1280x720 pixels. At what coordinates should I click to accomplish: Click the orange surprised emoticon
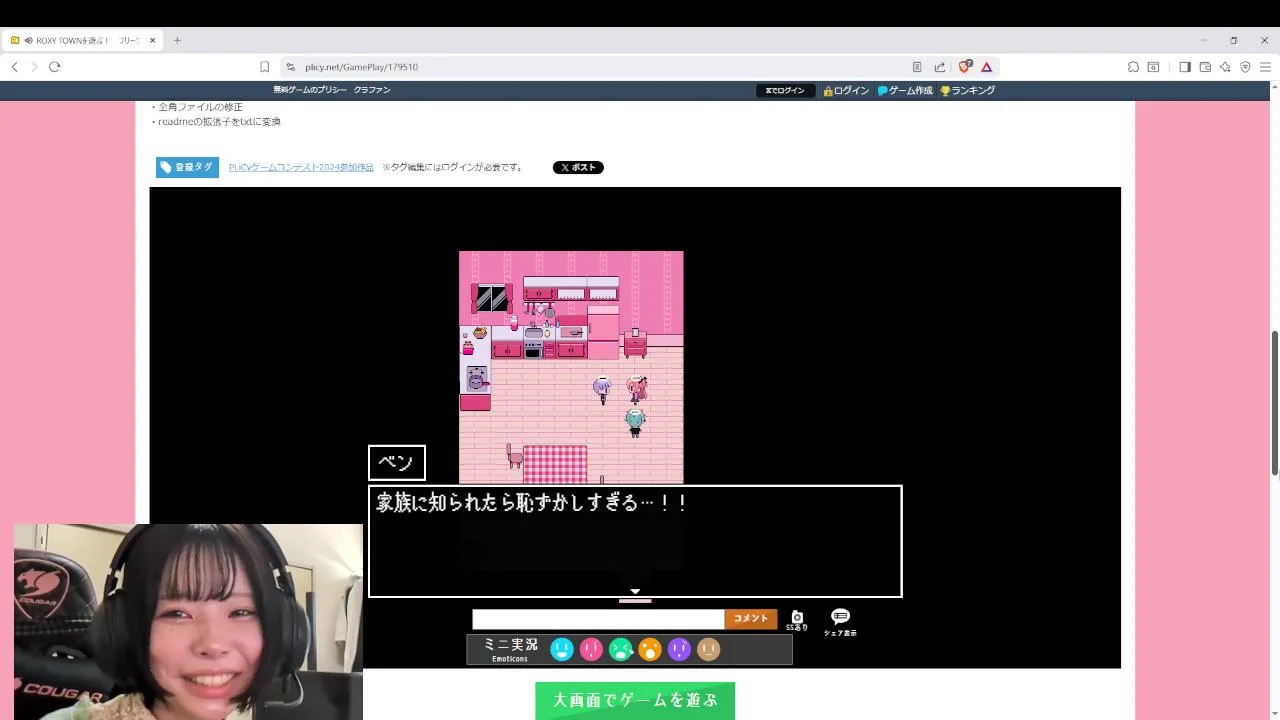pyautogui.click(x=650, y=650)
